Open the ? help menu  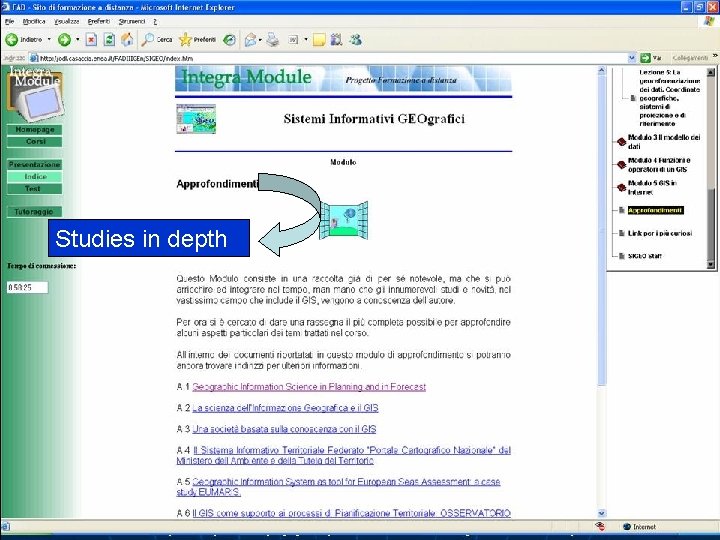click(x=155, y=22)
